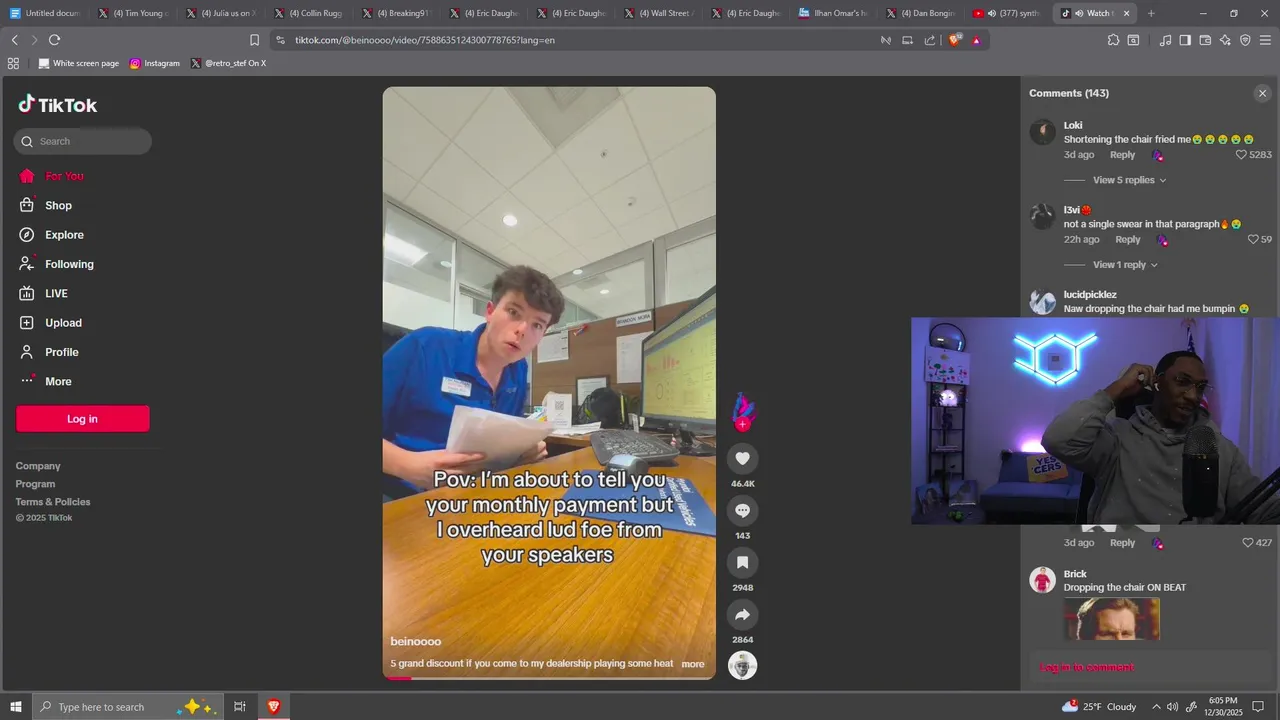
Task: Open the browser hamburger menu
Action: pos(1265,40)
